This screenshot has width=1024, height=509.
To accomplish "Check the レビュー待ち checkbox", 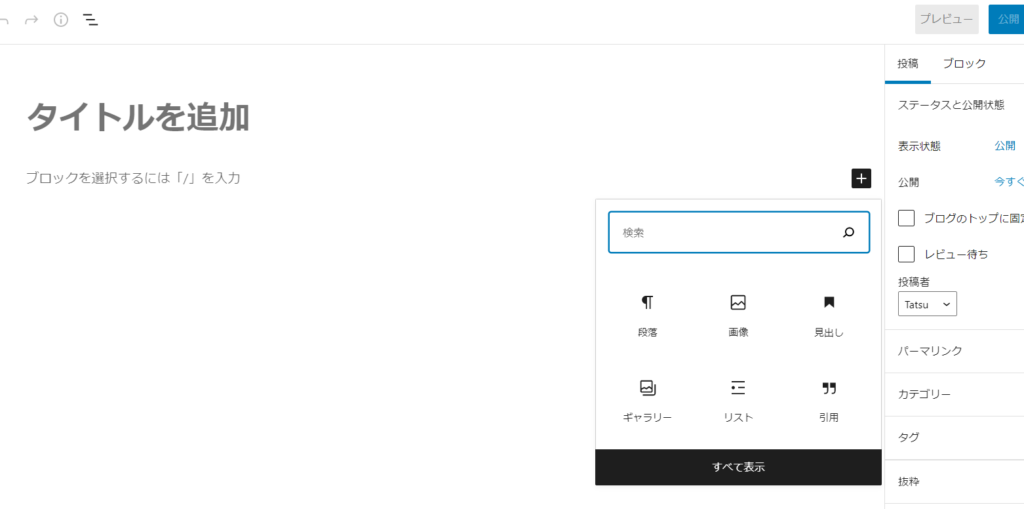I will pos(907,254).
